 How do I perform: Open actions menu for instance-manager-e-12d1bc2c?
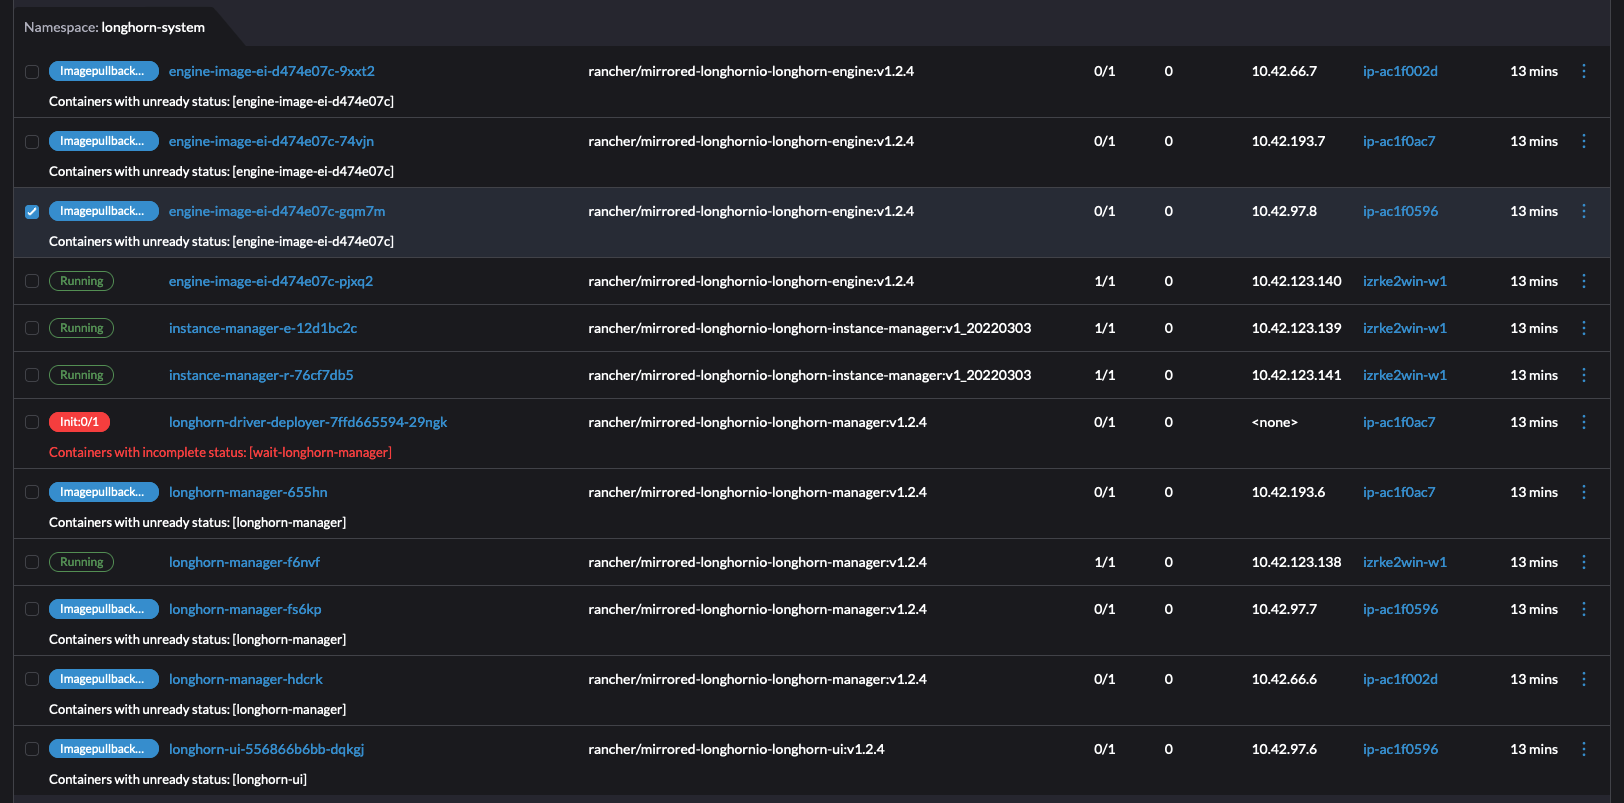click(x=1584, y=328)
